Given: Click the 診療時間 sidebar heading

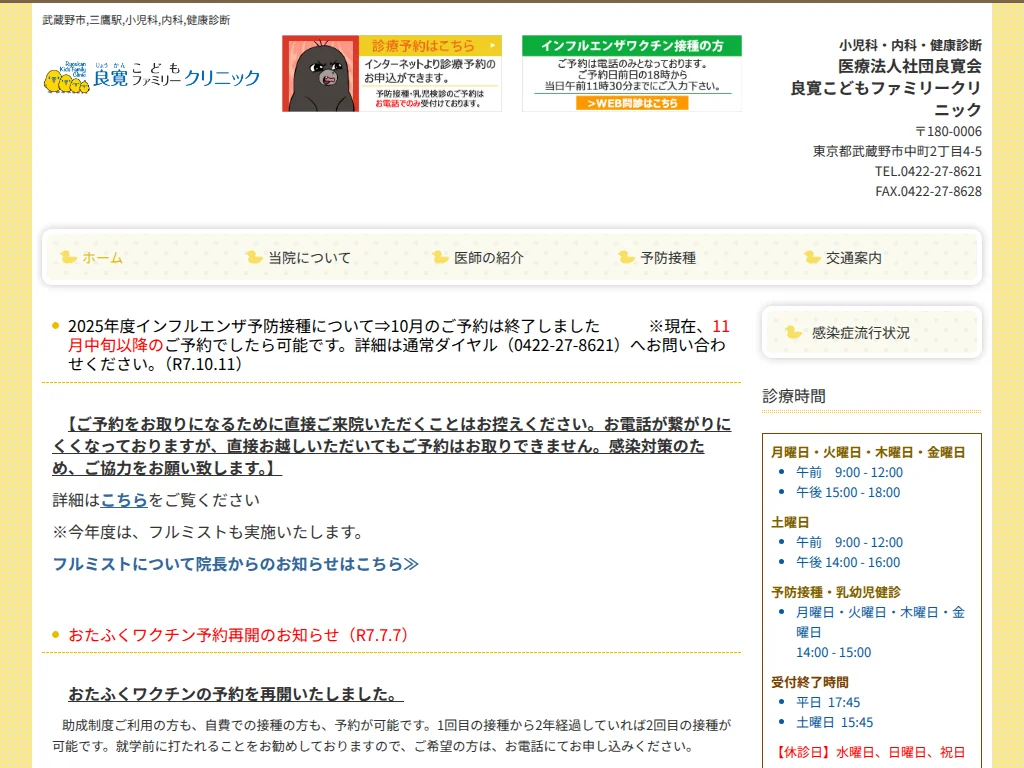Looking at the screenshot, I should 794,396.
